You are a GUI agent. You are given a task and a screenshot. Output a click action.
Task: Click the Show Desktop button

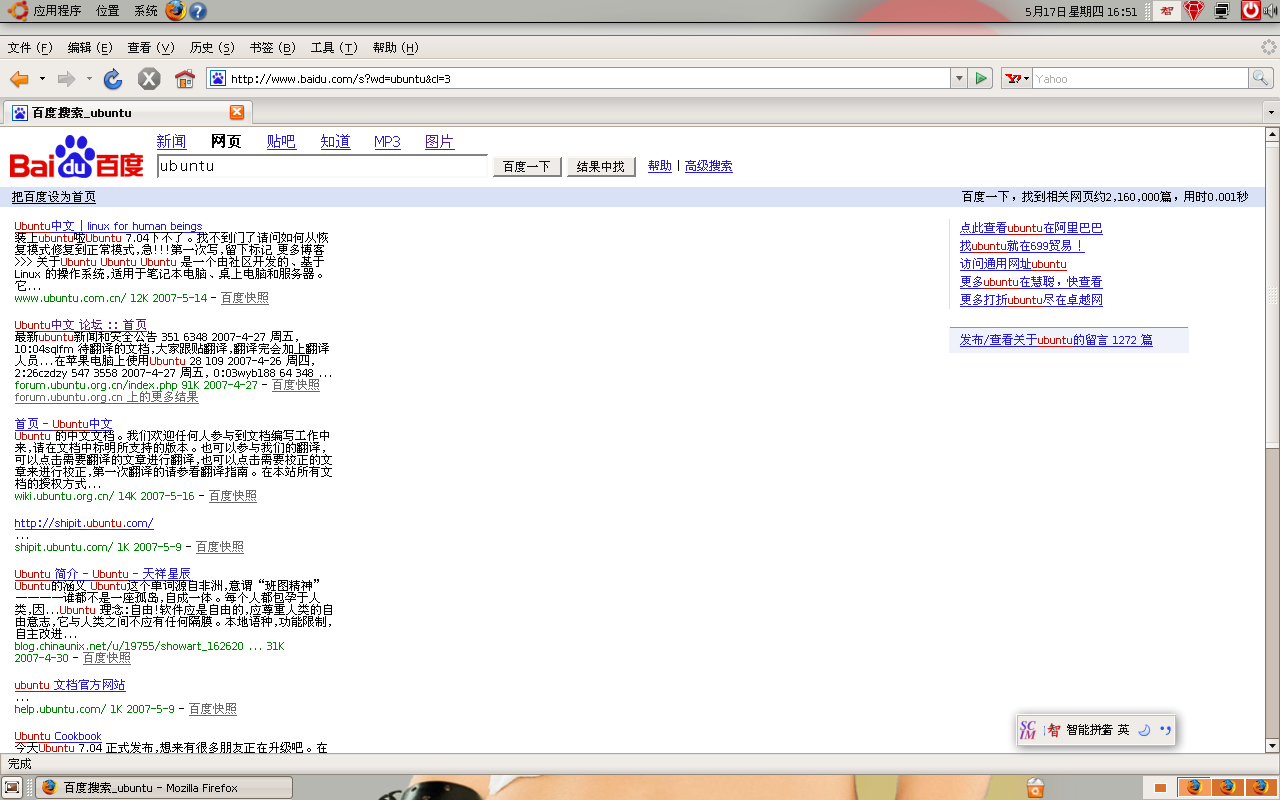11,788
